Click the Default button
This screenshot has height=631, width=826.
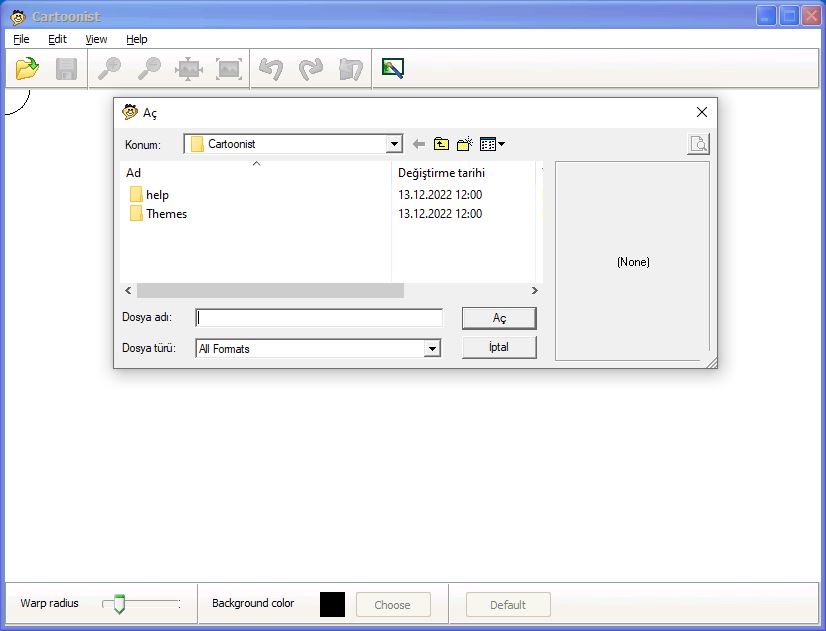point(508,605)
